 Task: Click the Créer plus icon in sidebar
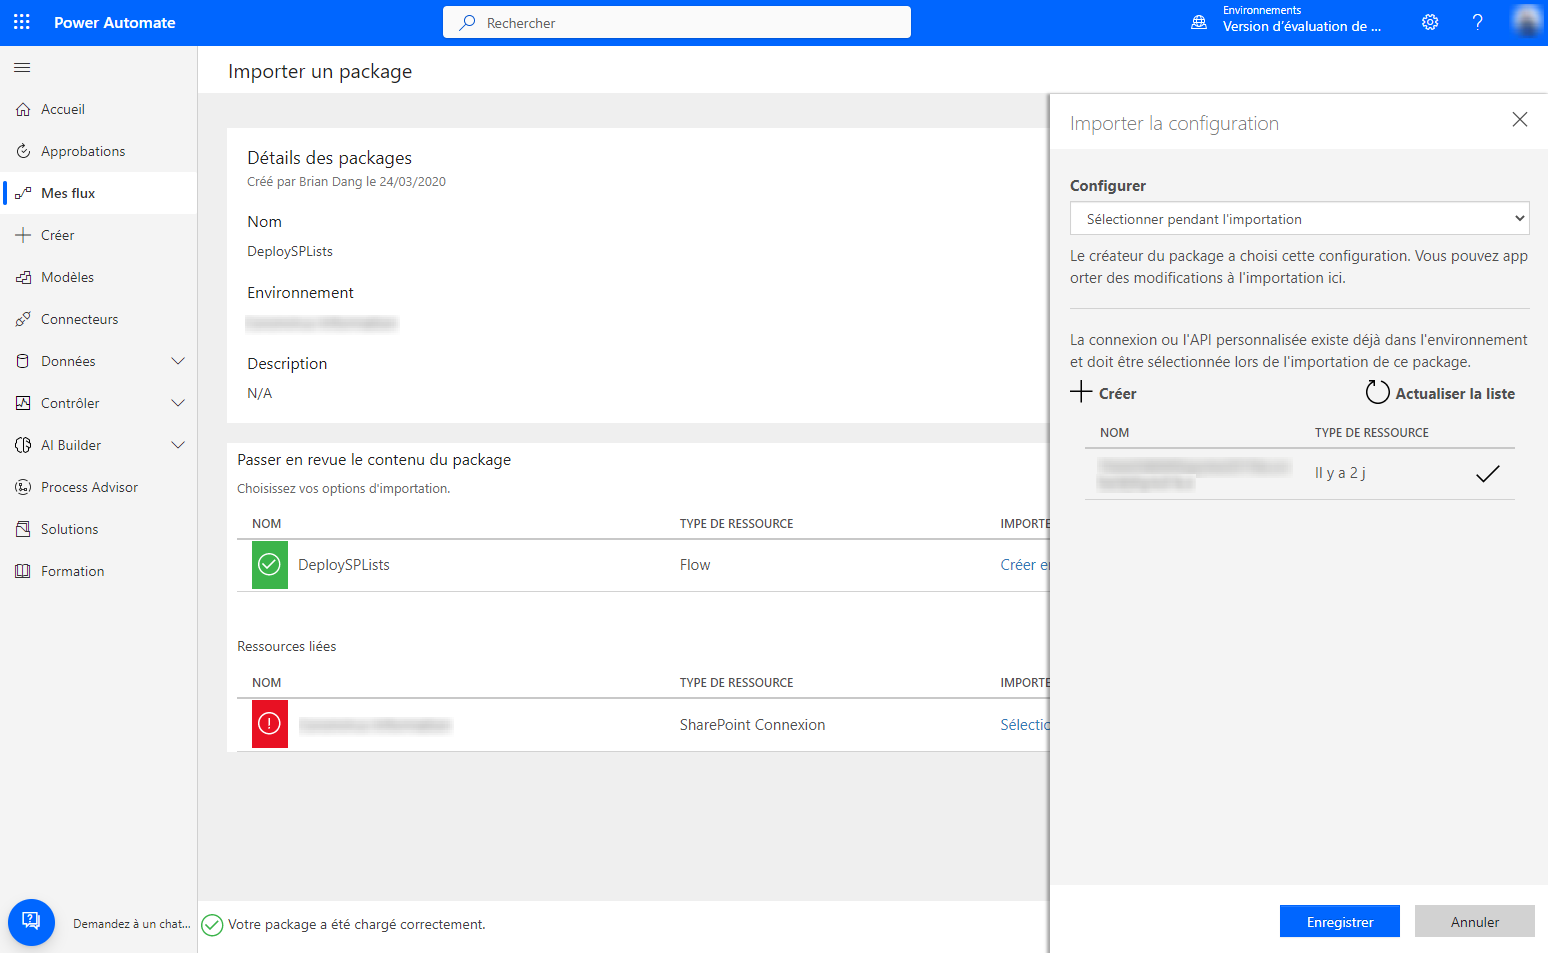(23, 235)
